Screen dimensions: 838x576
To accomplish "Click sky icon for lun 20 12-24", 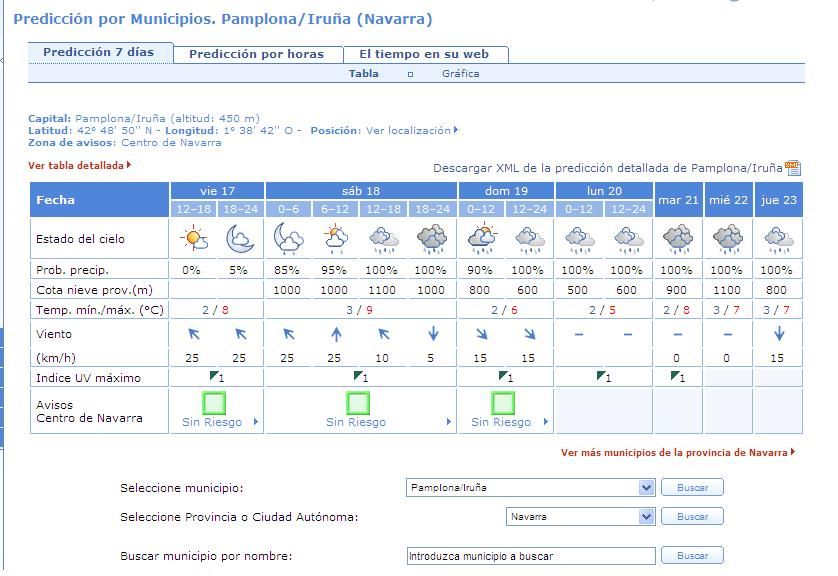I will pos(628,239).
